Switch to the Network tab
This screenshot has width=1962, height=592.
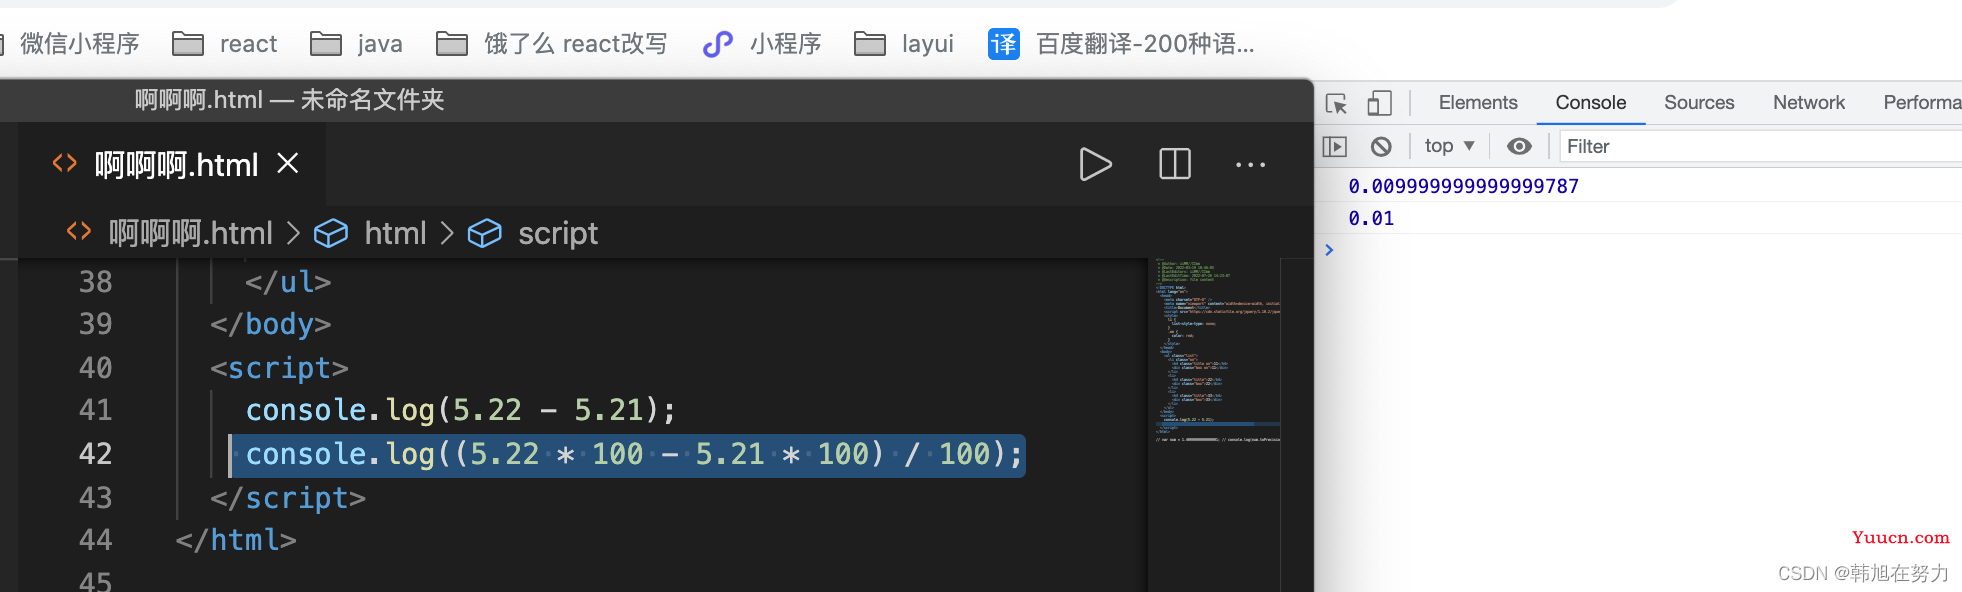tap(1809, 103)
